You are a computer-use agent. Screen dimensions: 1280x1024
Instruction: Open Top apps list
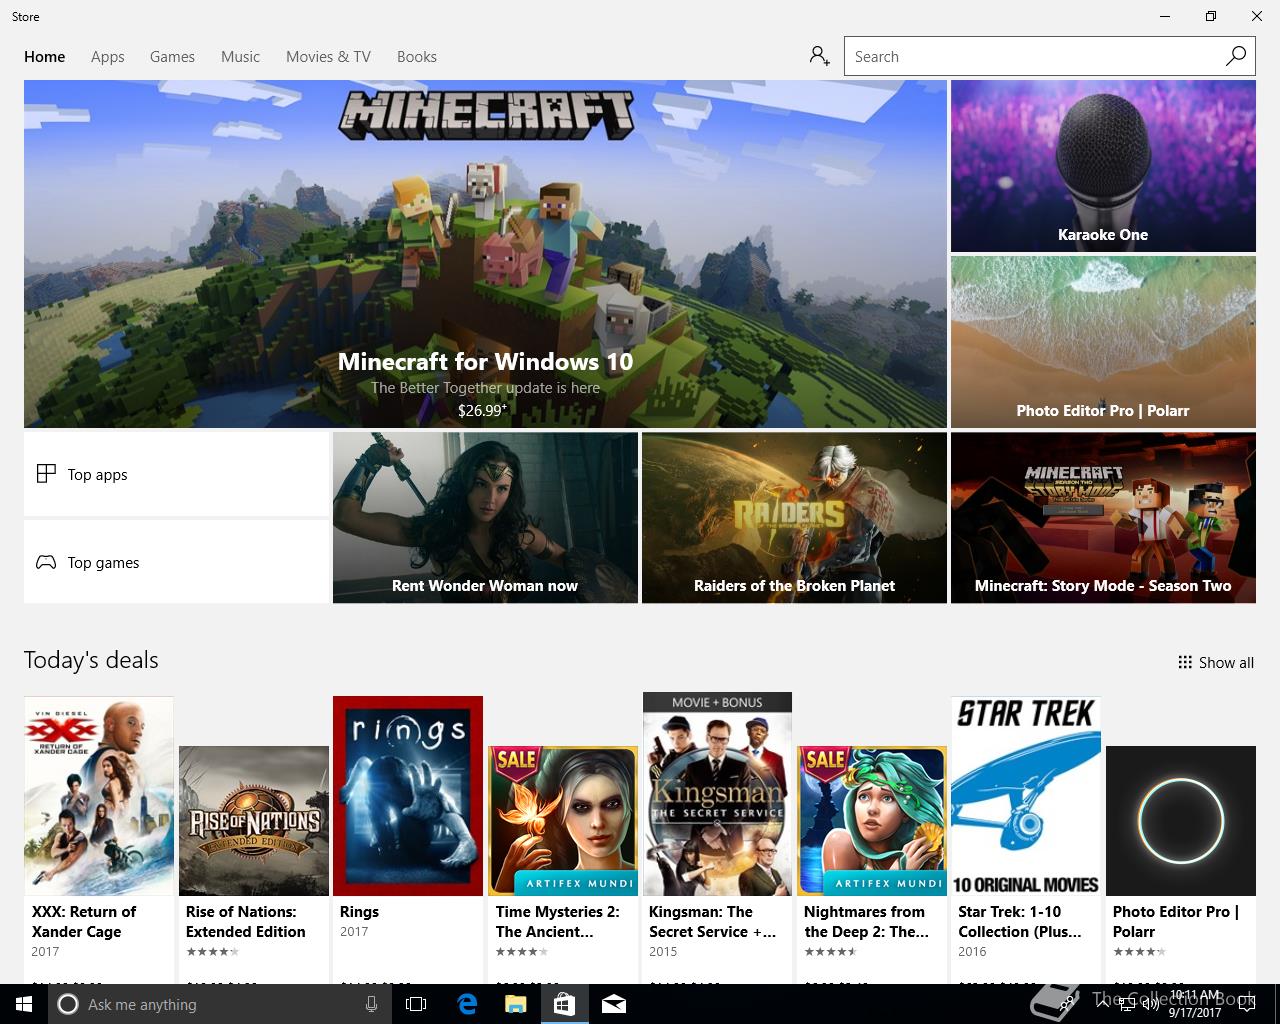176,474
